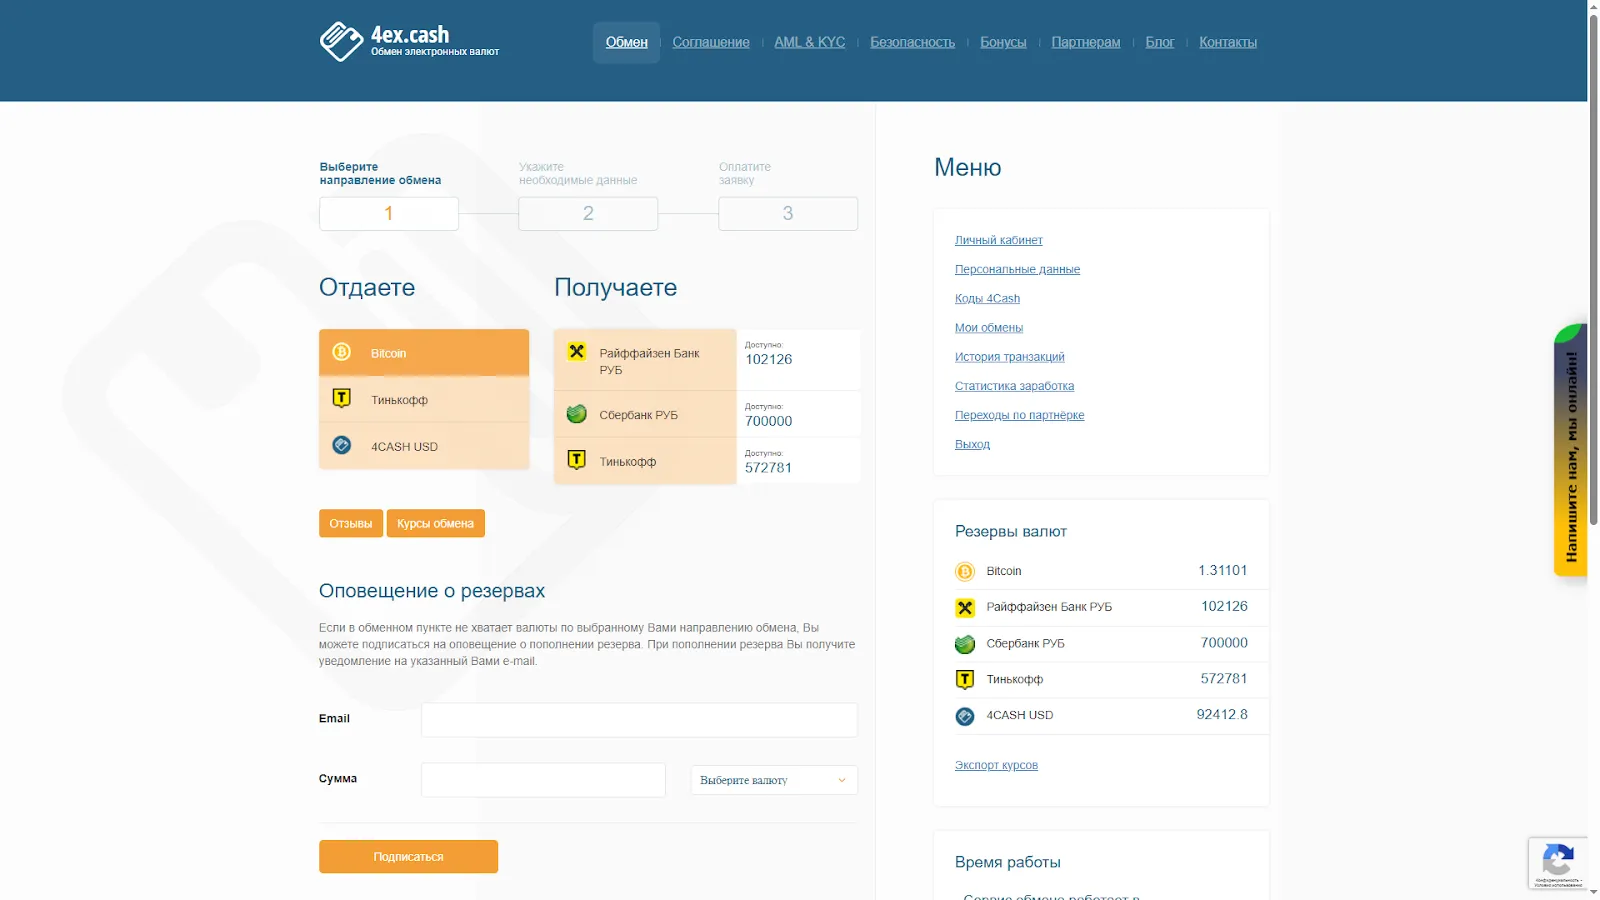Select Bitcoin row under Отдаете
The image size is (1600, 900).
point(424,352)
